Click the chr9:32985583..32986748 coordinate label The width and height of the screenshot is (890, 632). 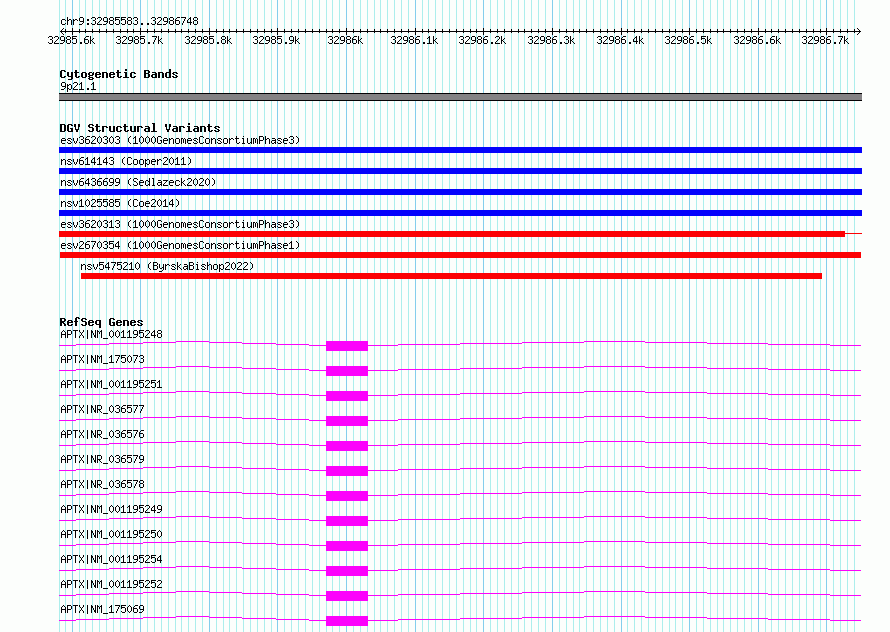(x=129, y=22)
